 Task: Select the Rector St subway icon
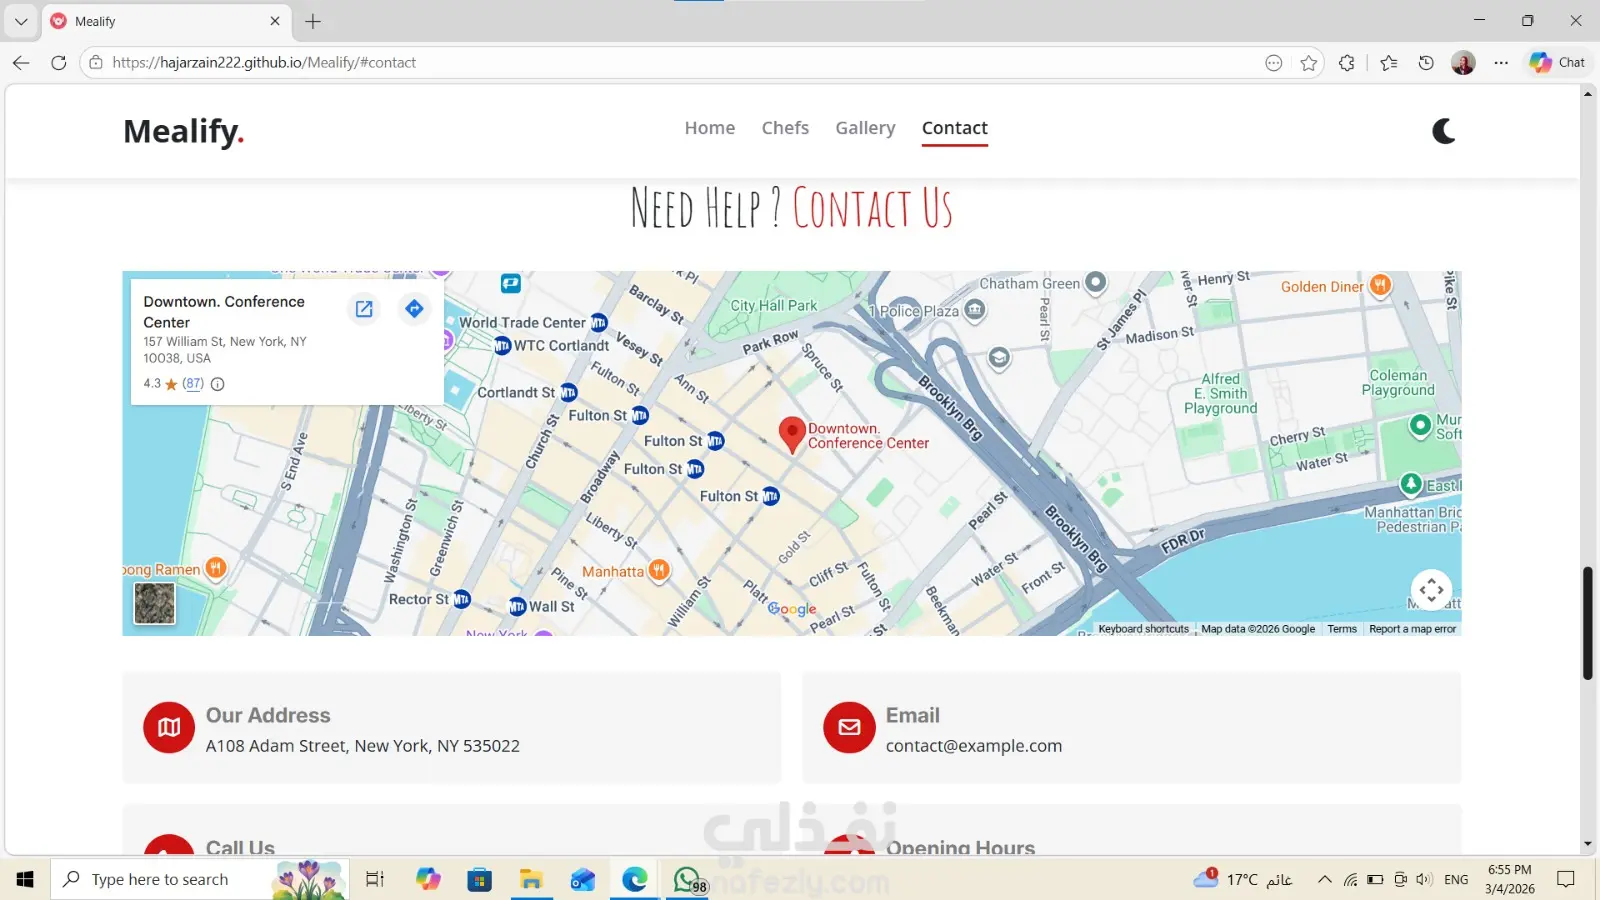[462, 599]
